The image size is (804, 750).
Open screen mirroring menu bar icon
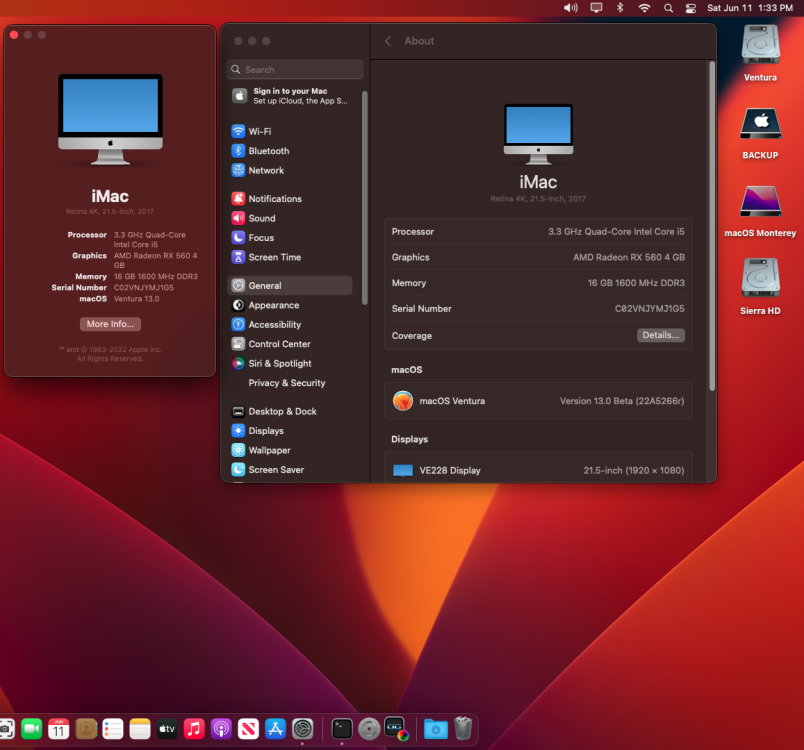click(596, 8)
